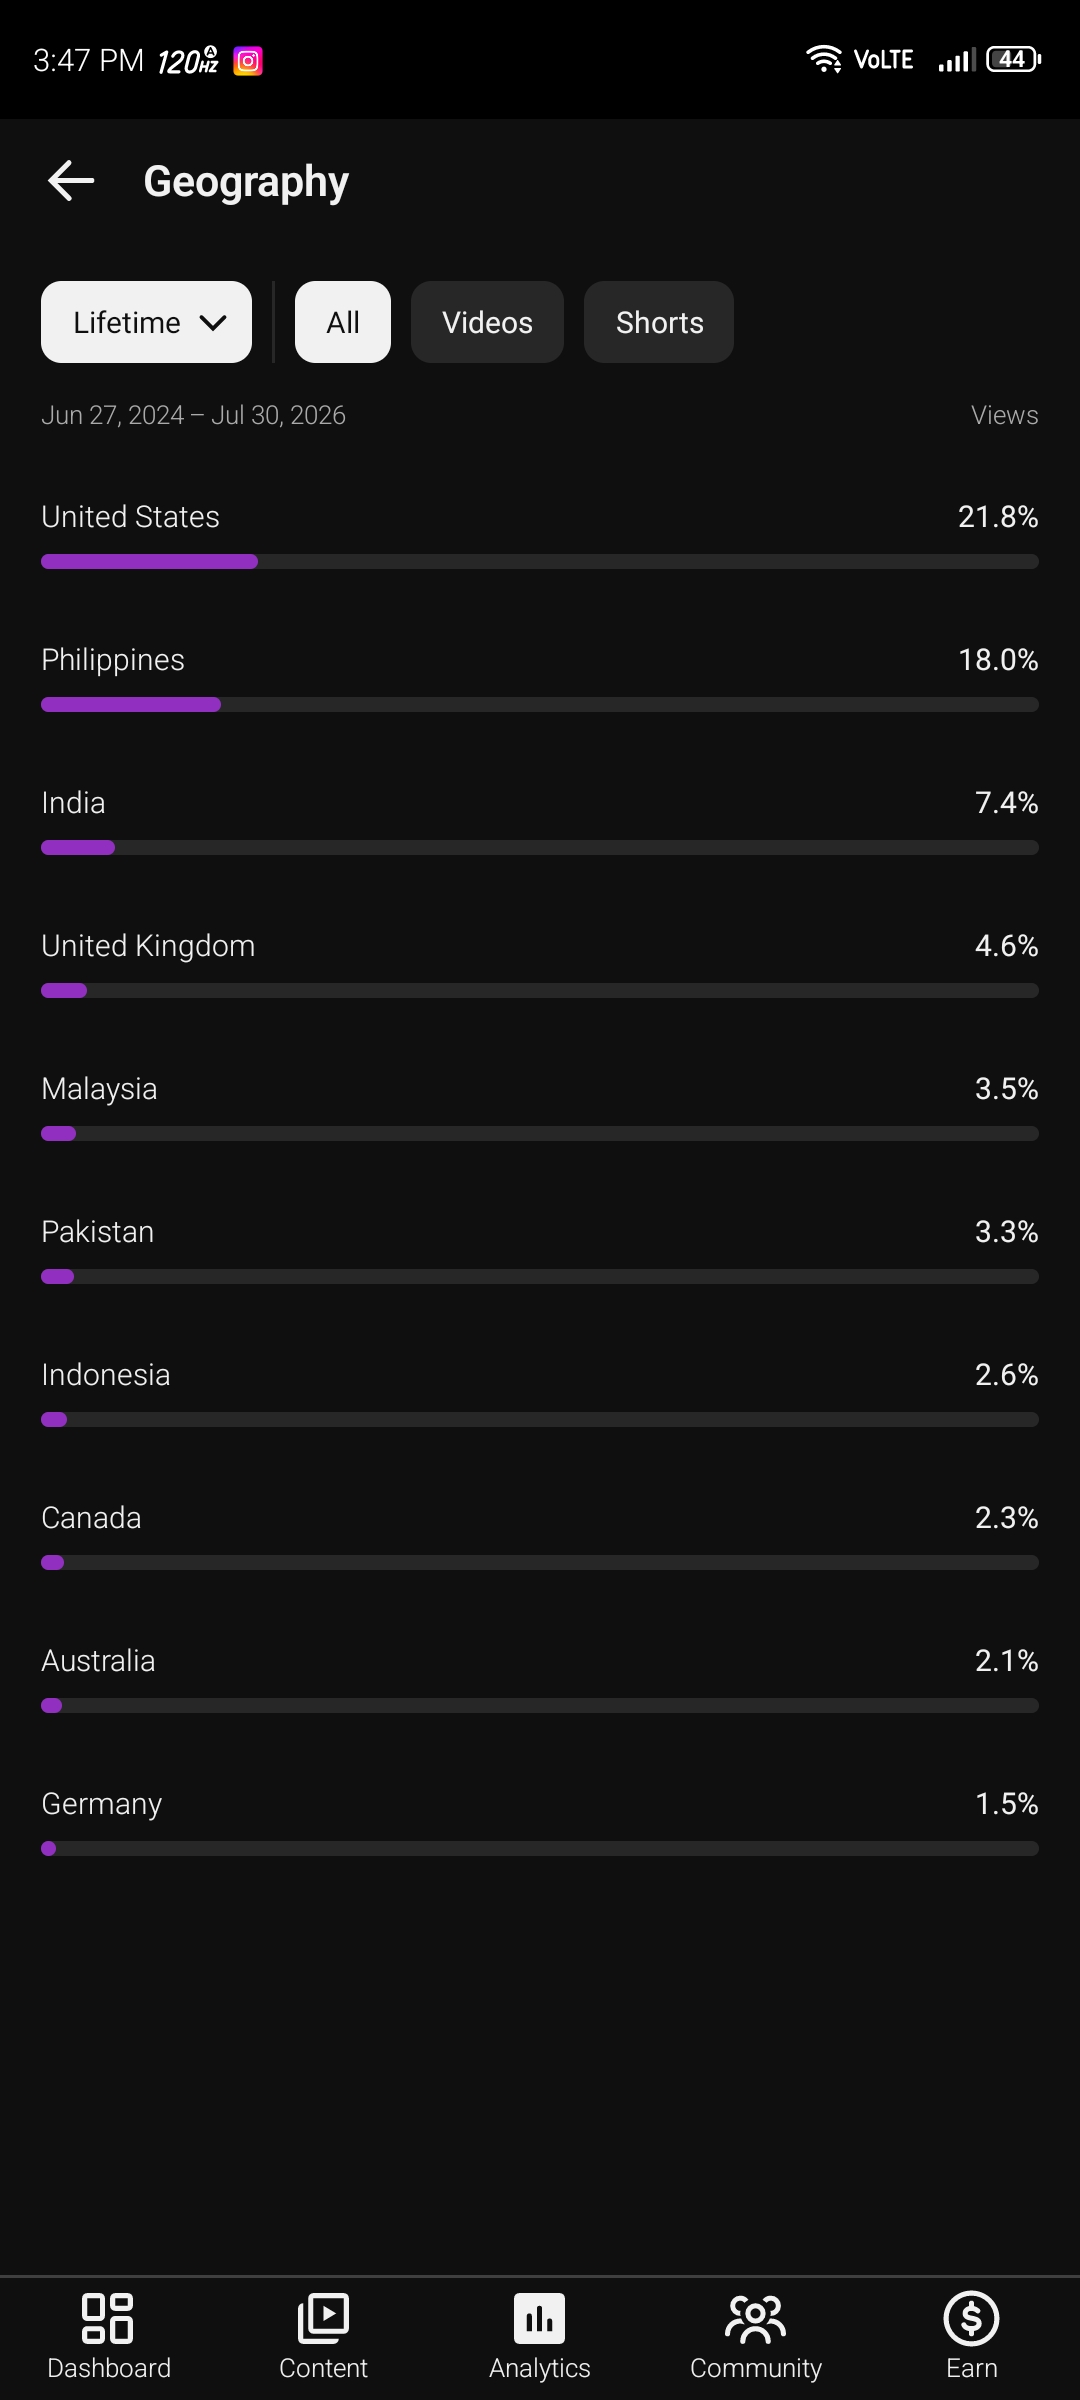This screenshot has height=2400, width=1080.
Task: Open the Community people icon
Action: point(756,2318)
